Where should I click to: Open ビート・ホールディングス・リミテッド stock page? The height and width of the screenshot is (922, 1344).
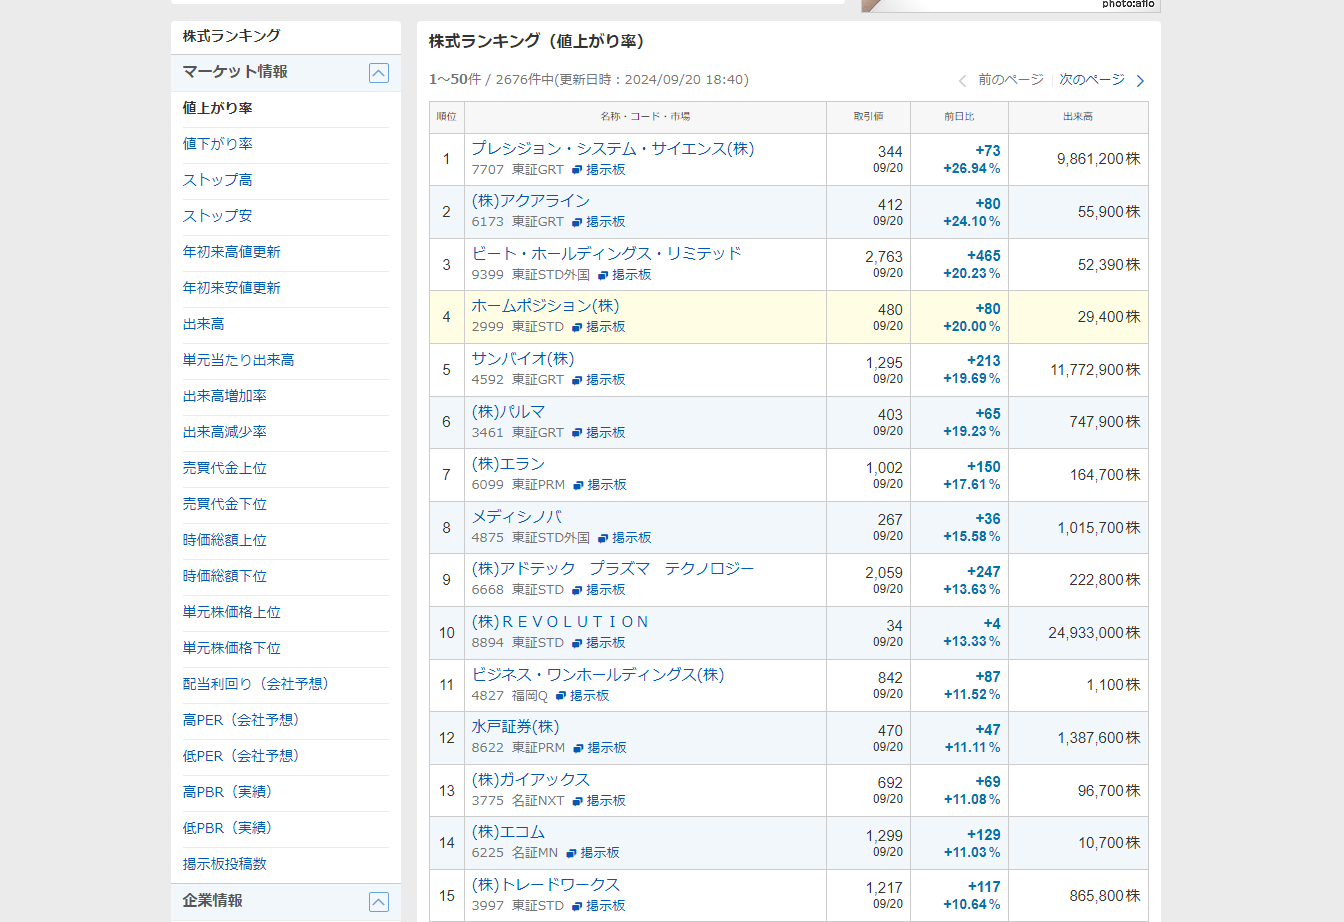coord(606,254)
